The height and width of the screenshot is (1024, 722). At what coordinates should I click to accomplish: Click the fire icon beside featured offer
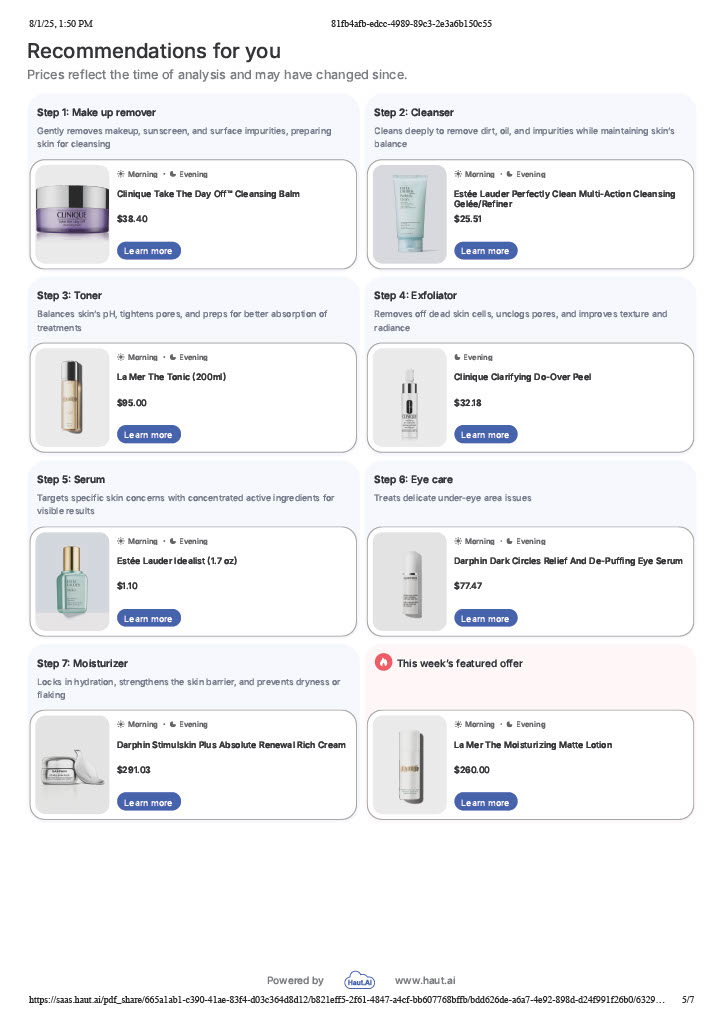click(x=383, y=662)
